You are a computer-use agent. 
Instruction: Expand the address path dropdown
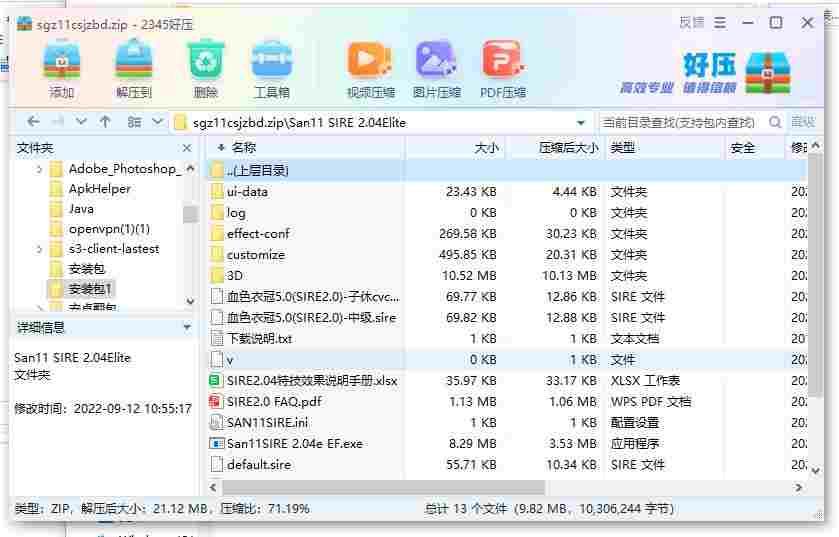tap(581, 123)
